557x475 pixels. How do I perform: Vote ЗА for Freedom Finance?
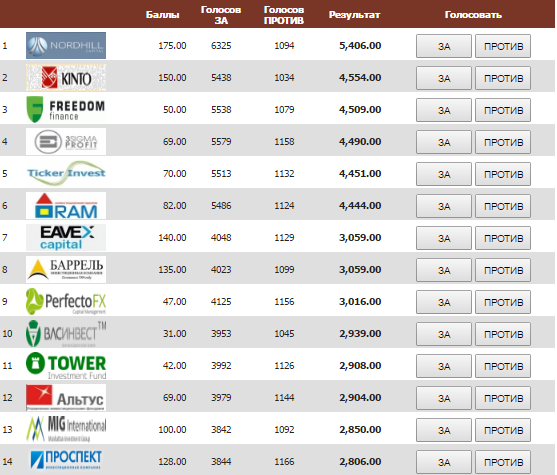tap(444, 110)
